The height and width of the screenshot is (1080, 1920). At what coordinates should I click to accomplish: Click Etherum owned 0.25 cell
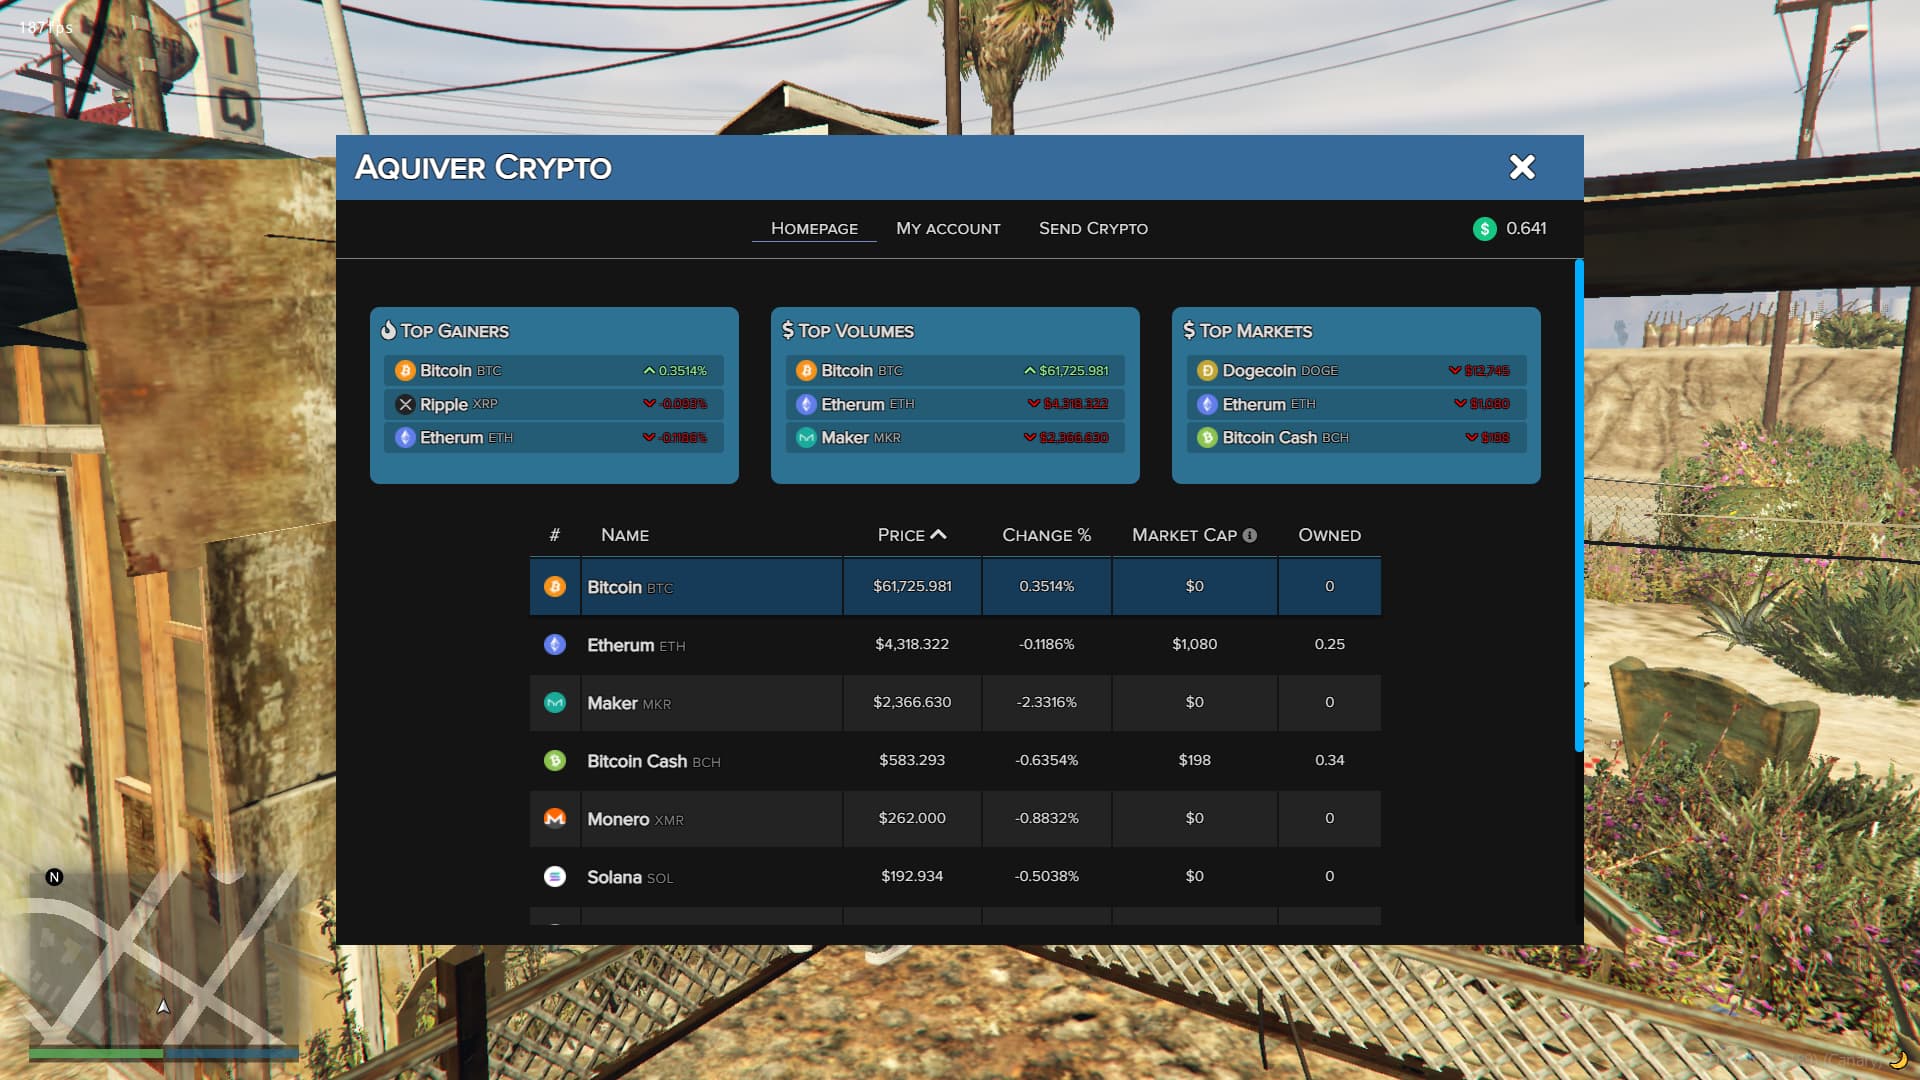point(1330,644)
